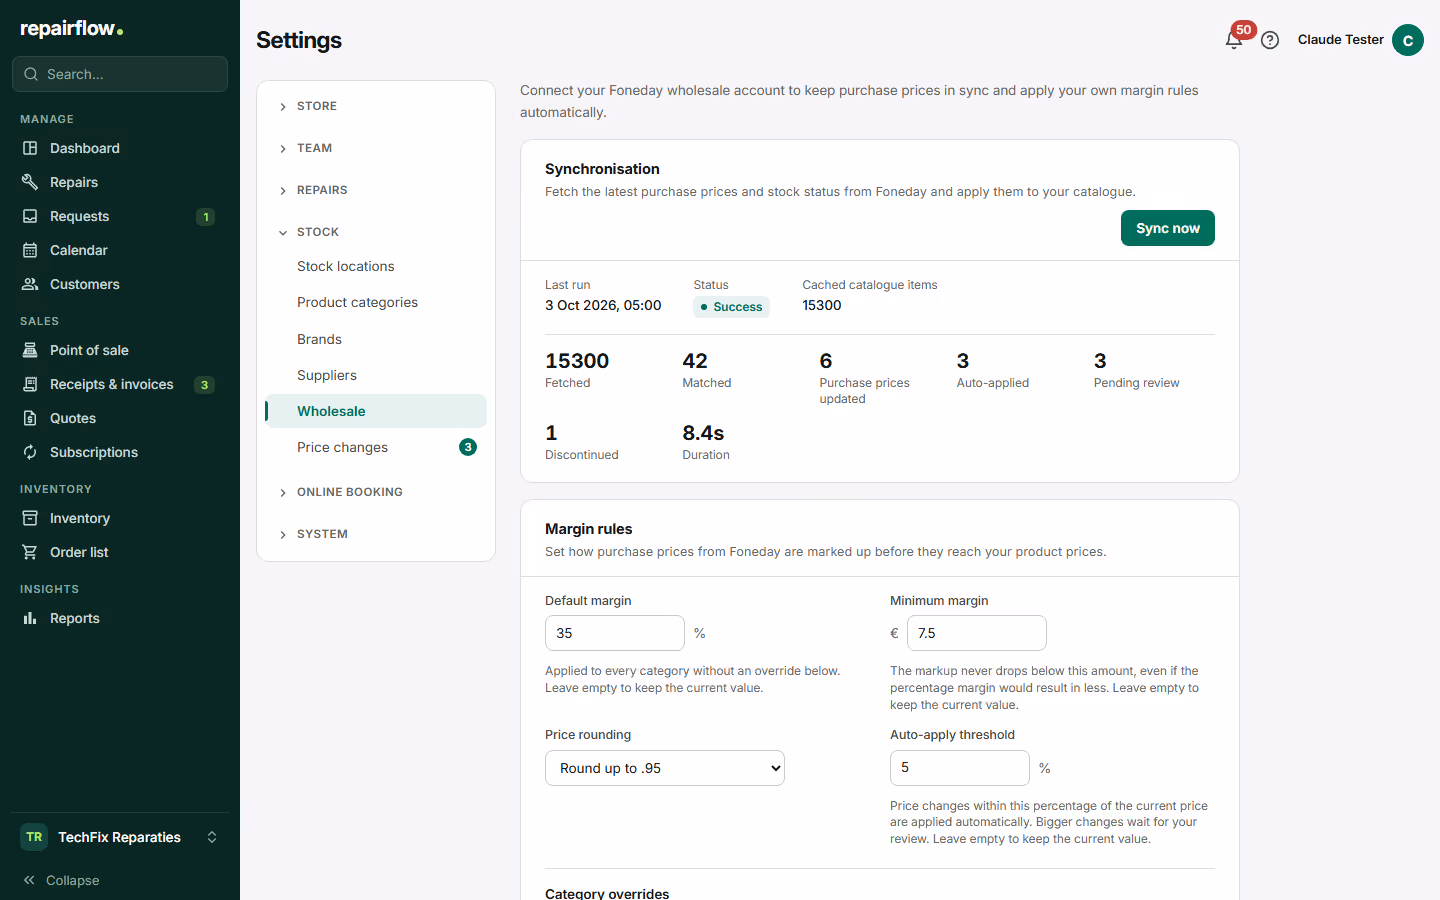The width and height of the screenshot is (1440, 900).
Task: Open Brands settings page
Action: pyautogui.click(x=376, y=339)
